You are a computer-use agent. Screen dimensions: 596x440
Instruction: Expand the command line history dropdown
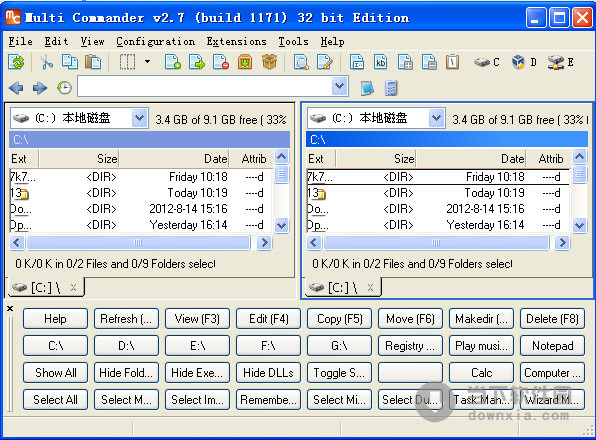[x=339, y=86]
